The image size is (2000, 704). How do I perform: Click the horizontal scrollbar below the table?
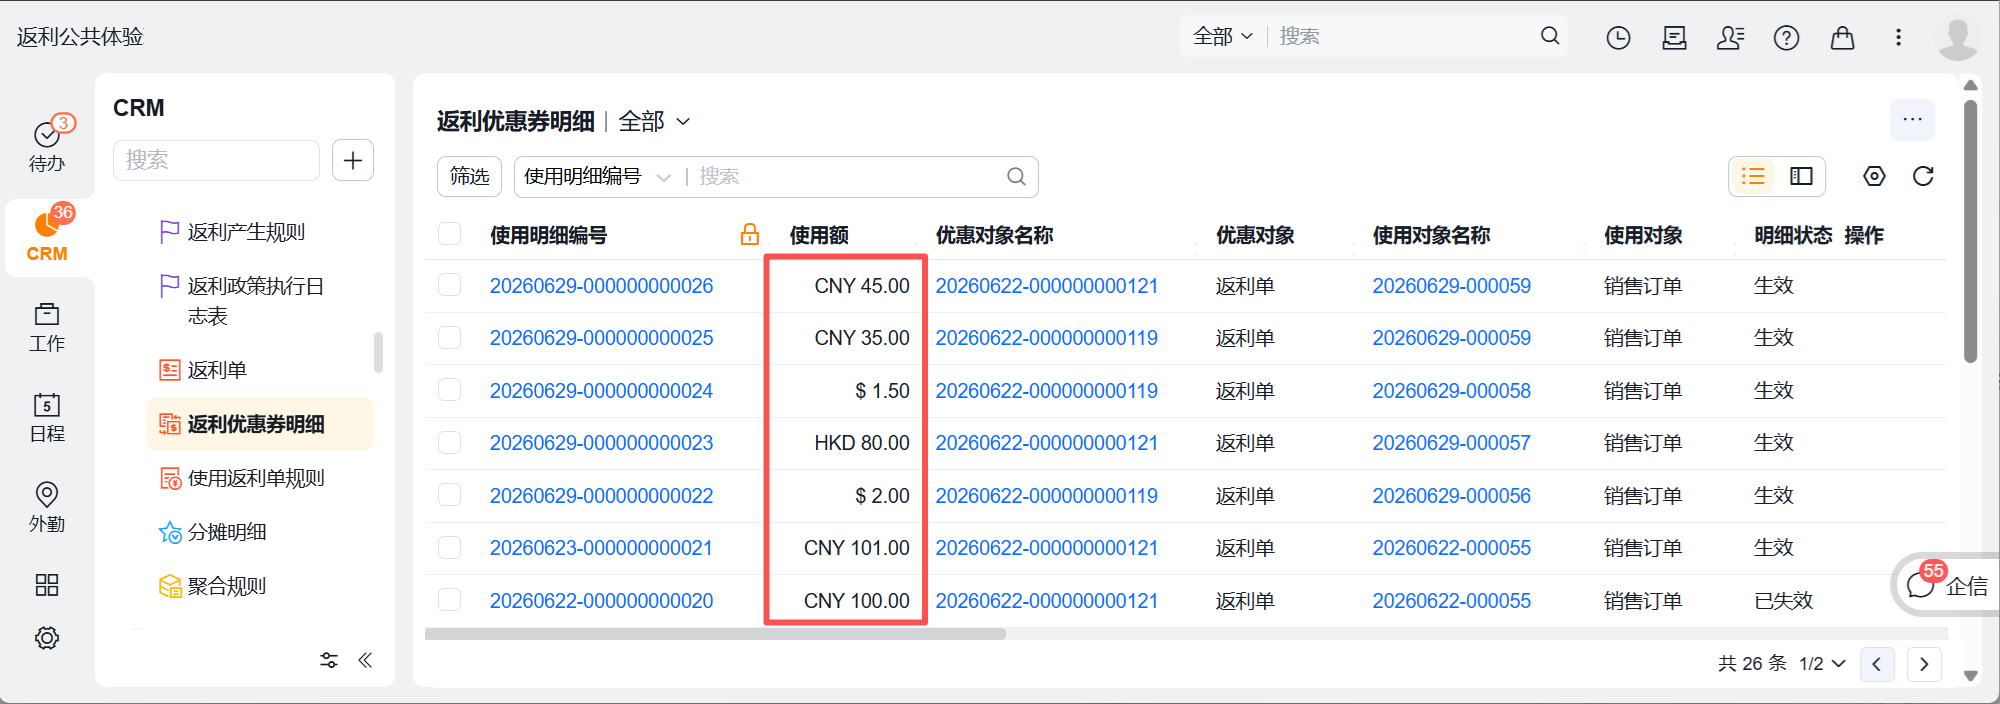pos(715,634)
